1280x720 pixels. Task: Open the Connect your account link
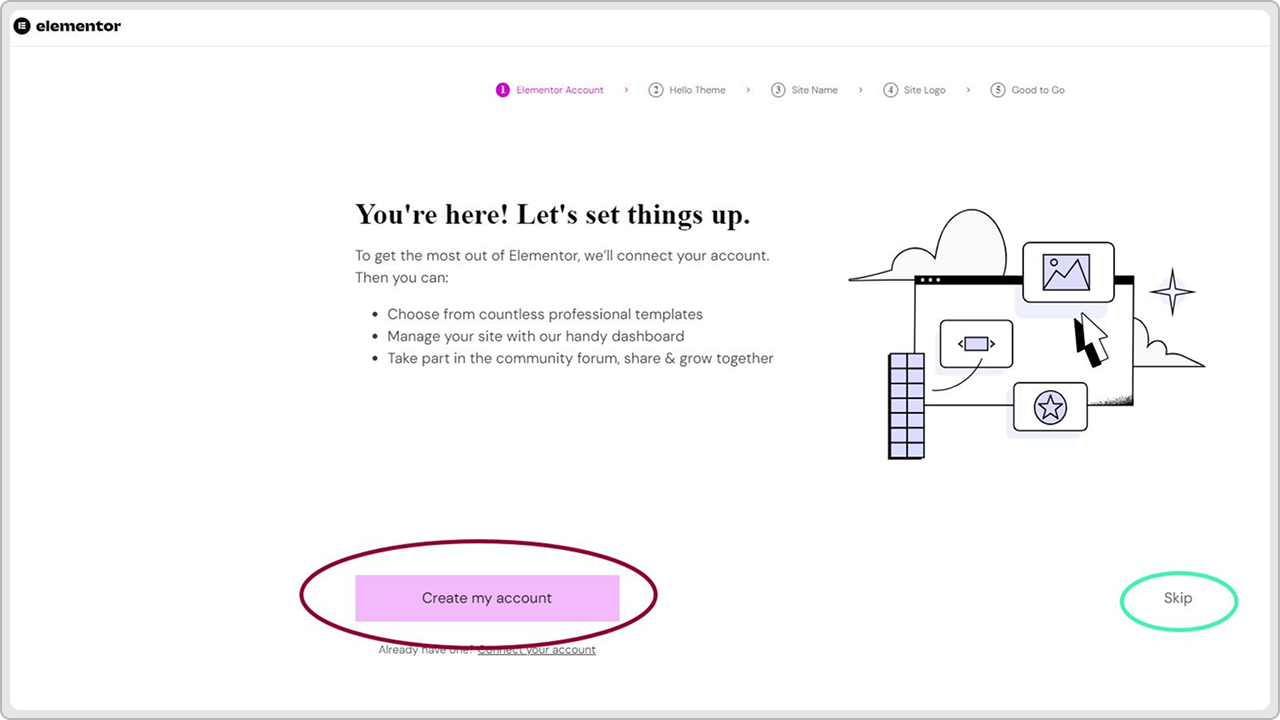536,649
